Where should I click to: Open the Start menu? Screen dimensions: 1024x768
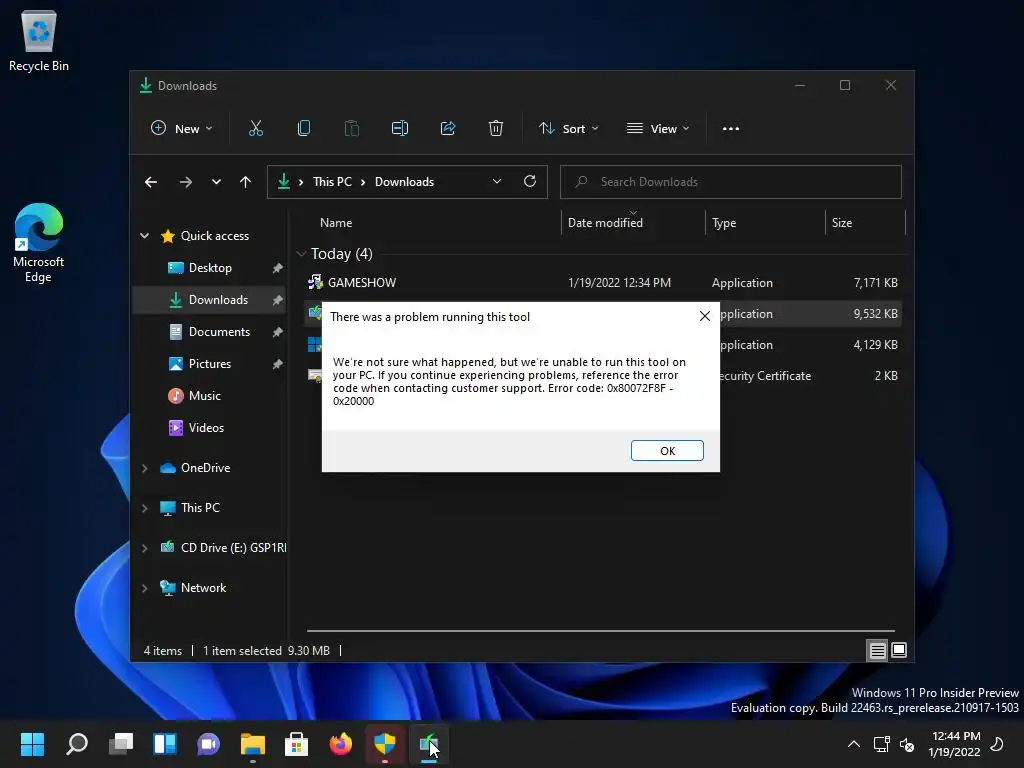point(32,744)
